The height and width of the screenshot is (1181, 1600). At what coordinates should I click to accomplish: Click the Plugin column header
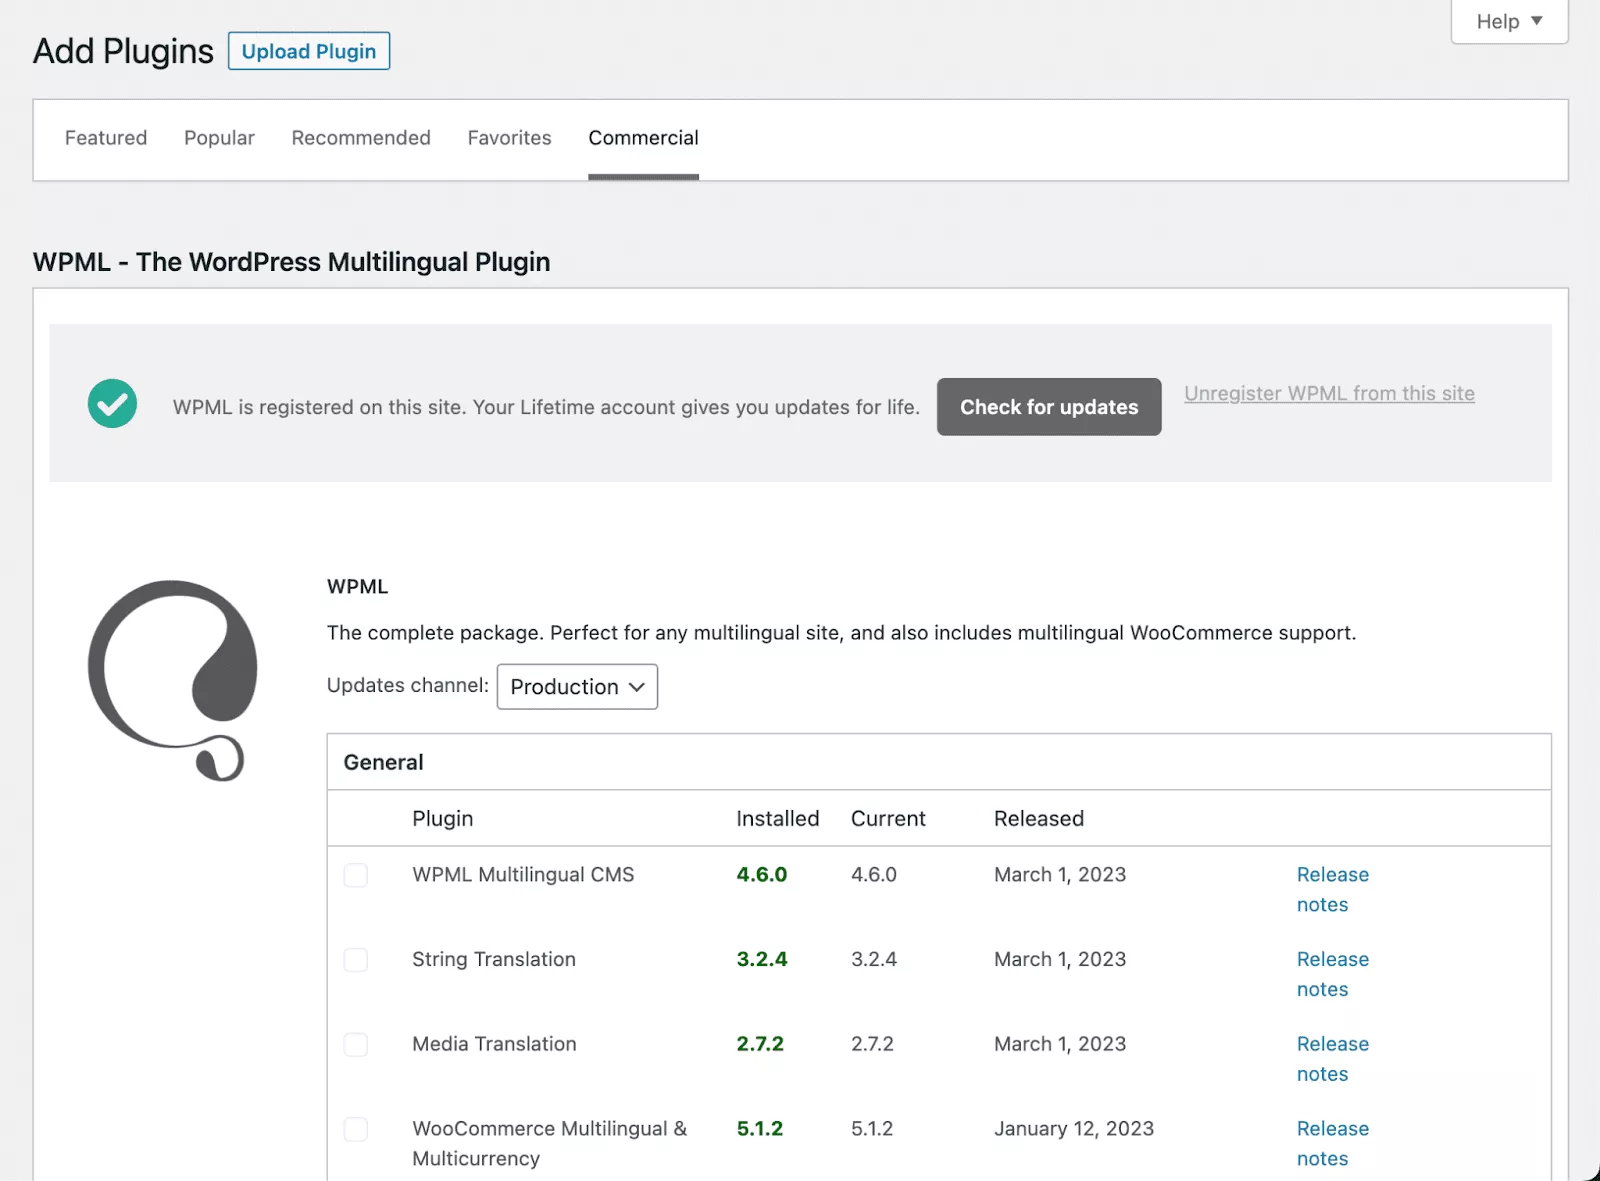[442, 819]
